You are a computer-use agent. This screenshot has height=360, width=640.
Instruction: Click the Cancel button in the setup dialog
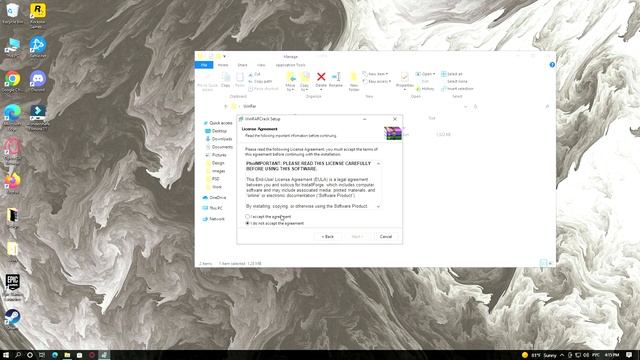386,237
